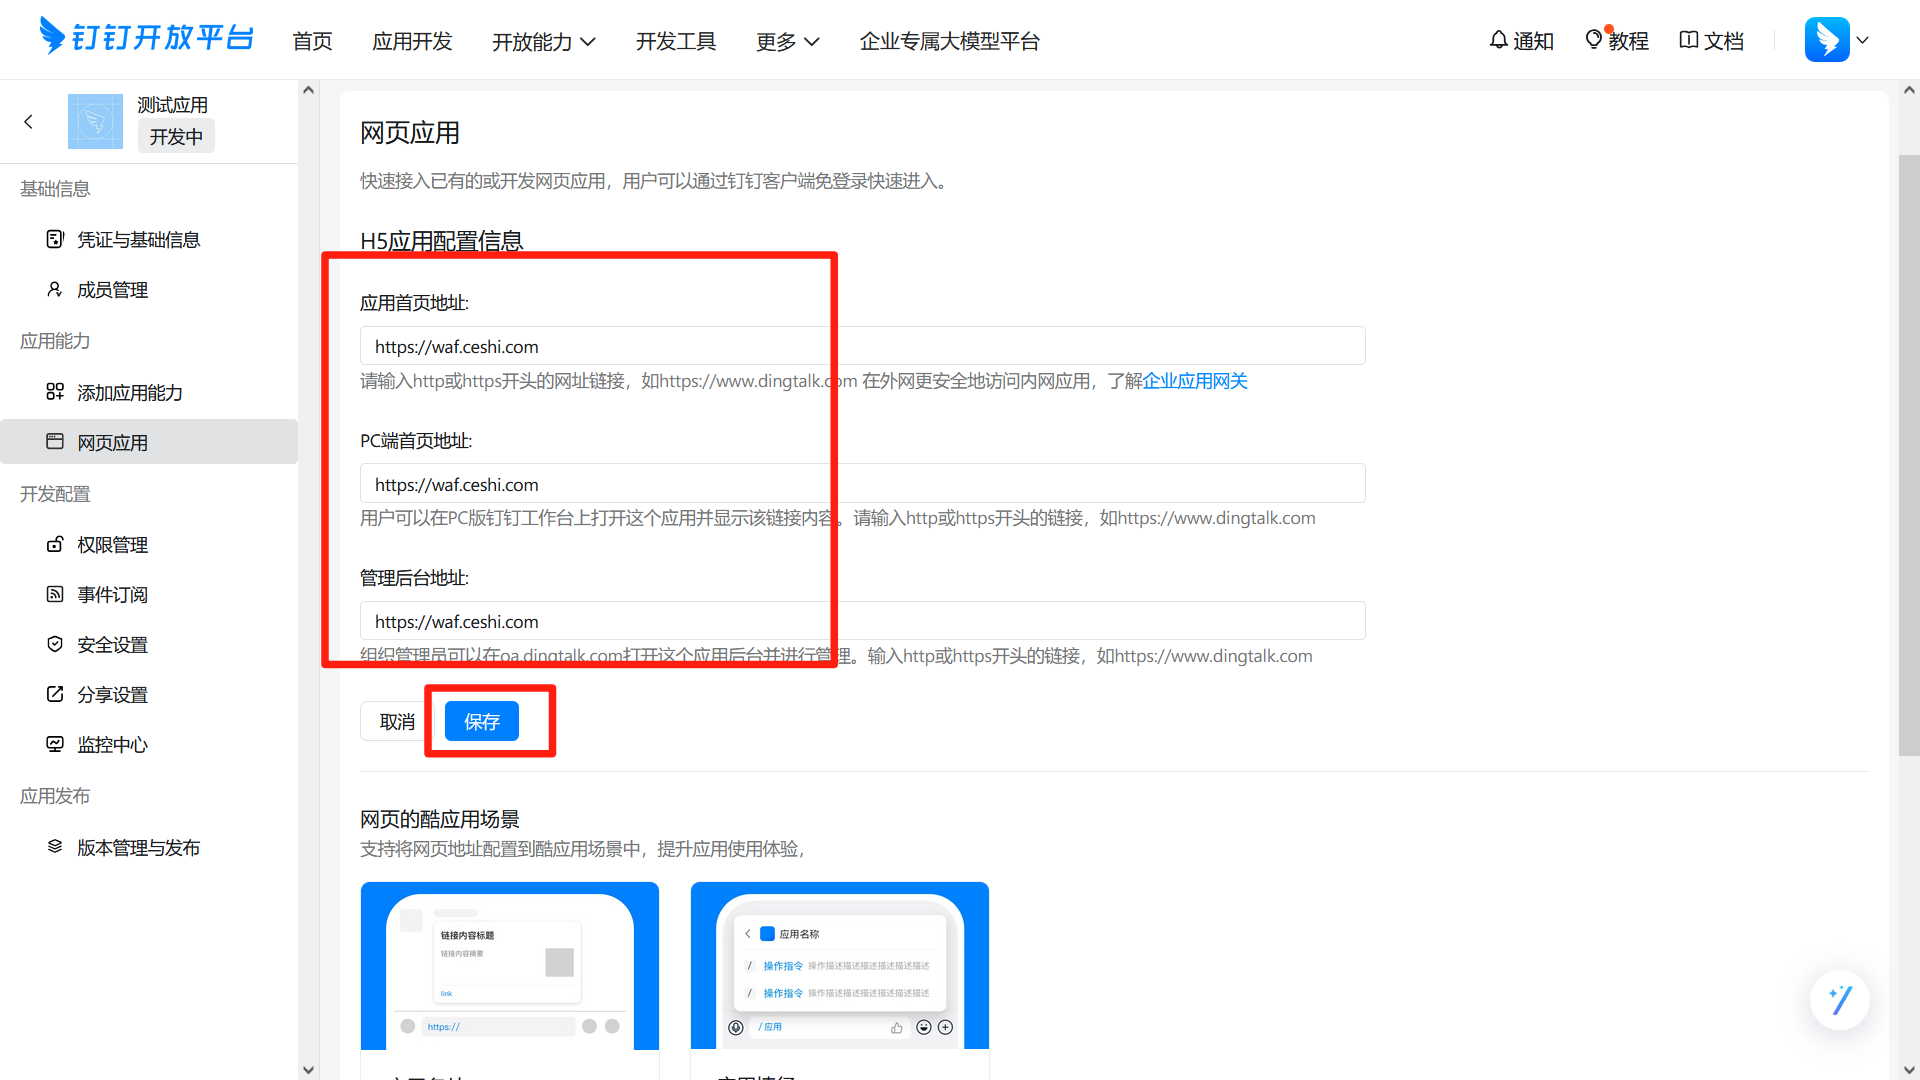Screen dimensions: 1920x1080
Task: Open the AI assistant floating button
Action: click(x=1840, y=999)
